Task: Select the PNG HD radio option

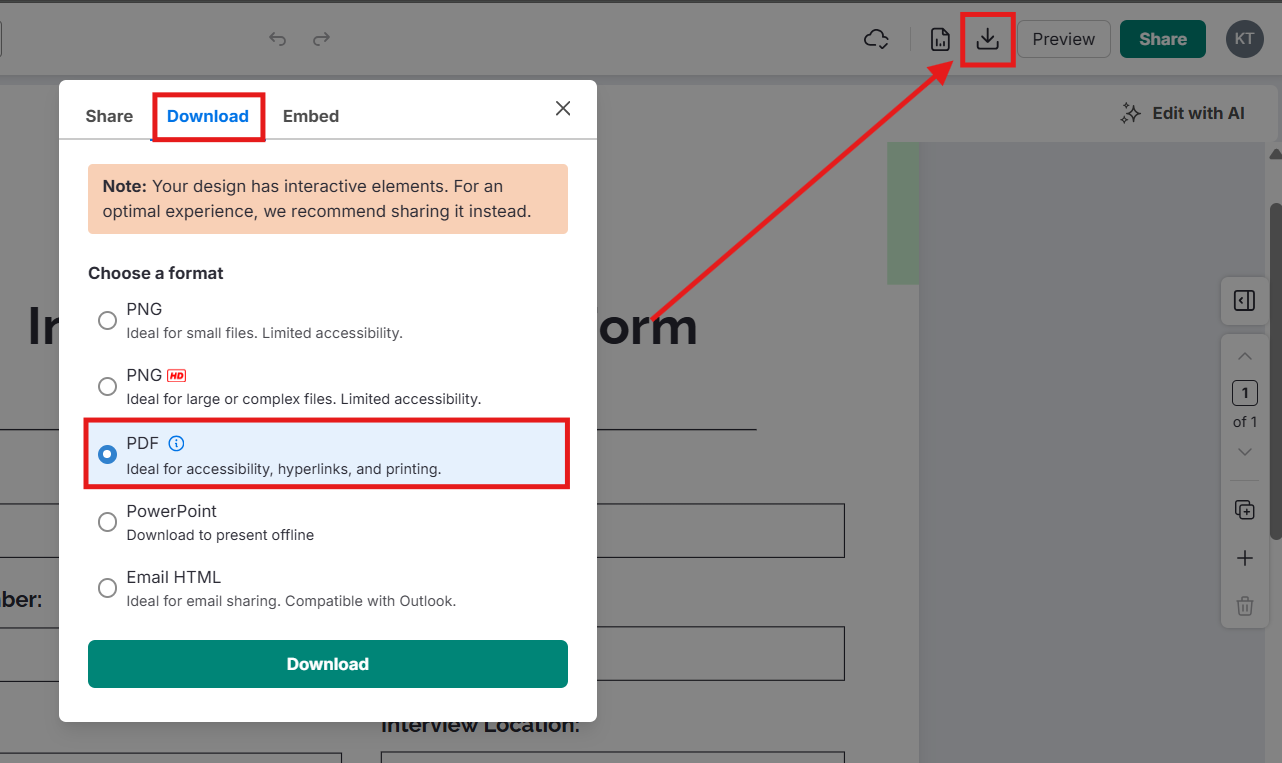Action: (x=107, y=386)
